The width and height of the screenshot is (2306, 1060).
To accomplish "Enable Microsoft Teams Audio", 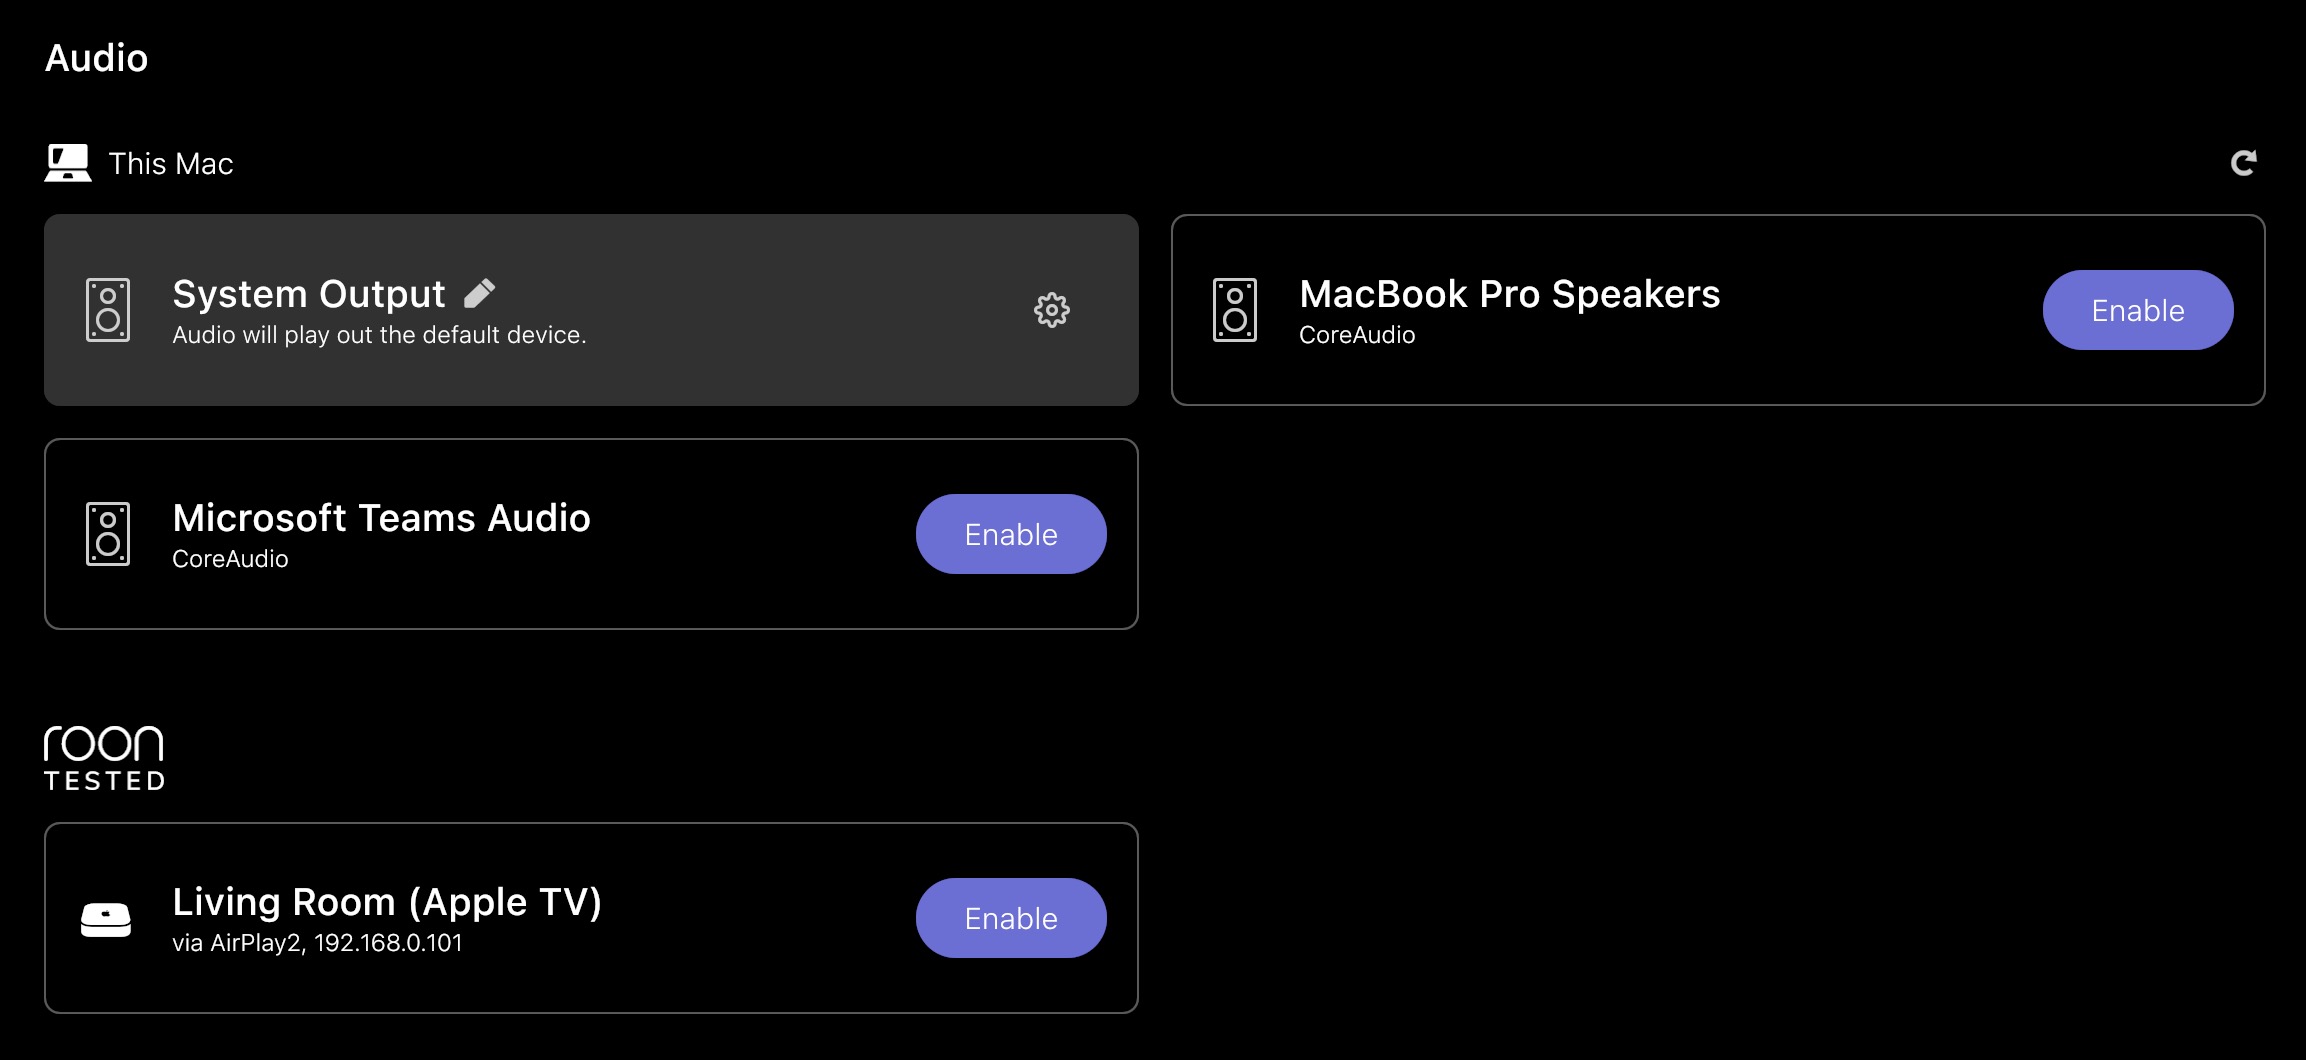I will tap(1010, 534).
